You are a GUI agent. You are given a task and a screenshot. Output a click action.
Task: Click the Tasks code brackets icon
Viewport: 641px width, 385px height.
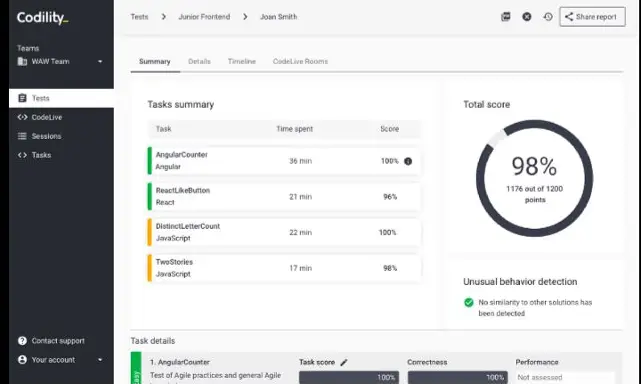[22, 155]
